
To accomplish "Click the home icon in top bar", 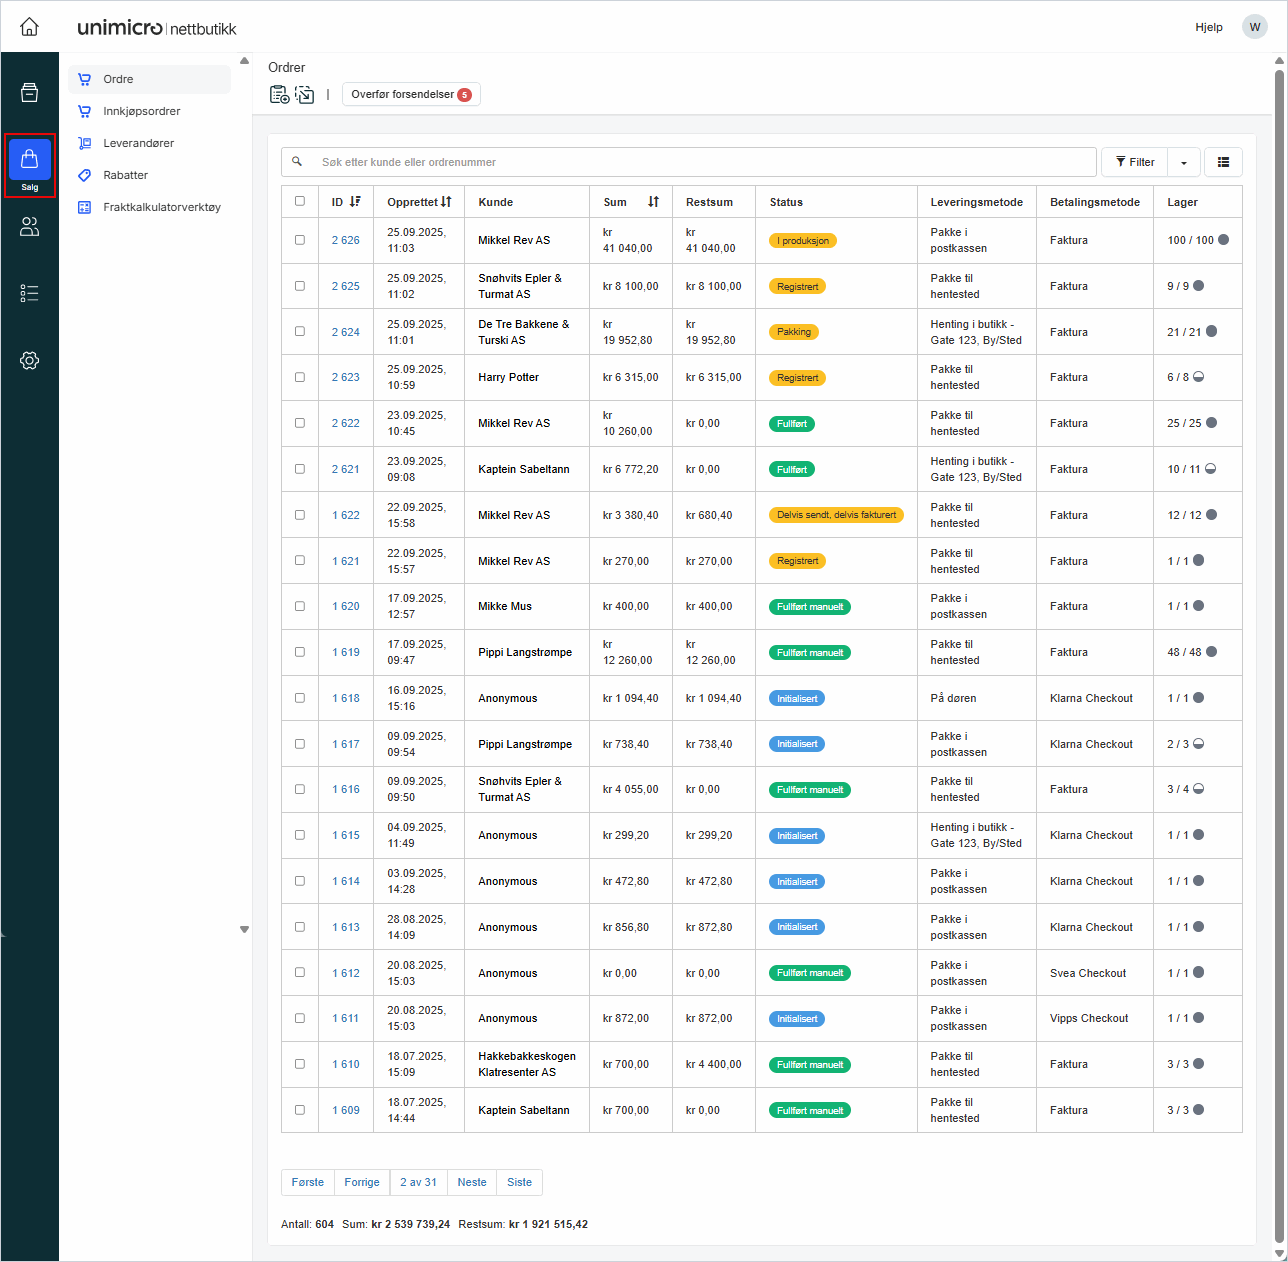I will tap(30, 27).
